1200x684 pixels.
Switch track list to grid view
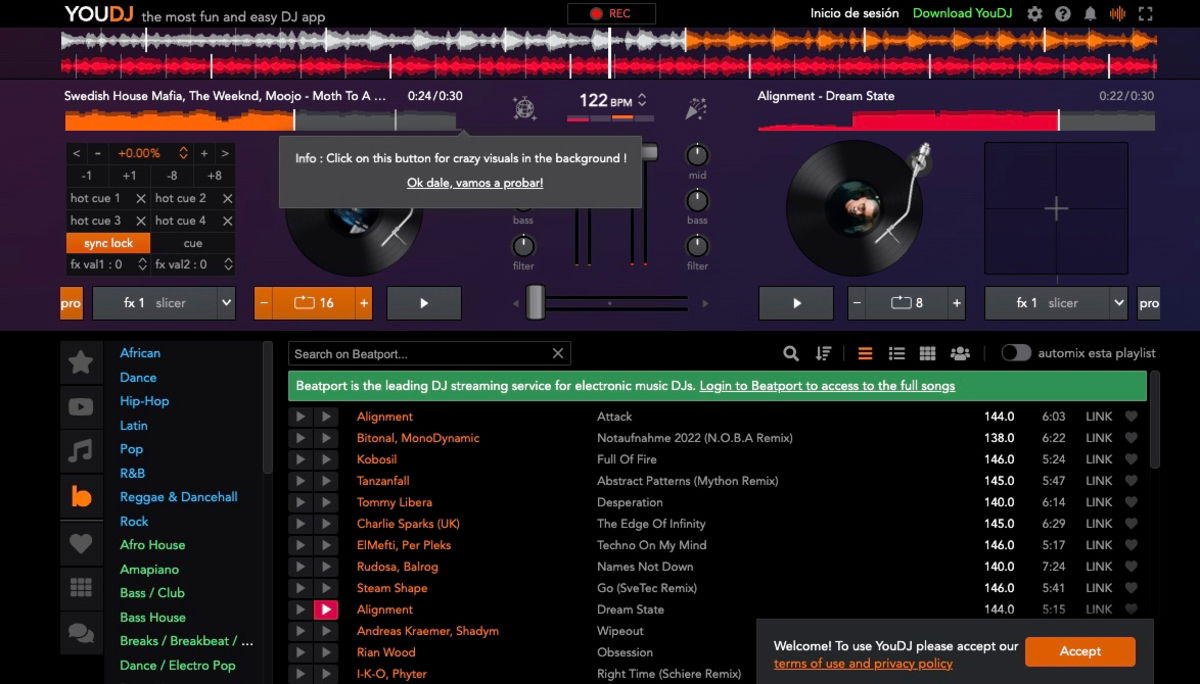(x=927, y=352)
